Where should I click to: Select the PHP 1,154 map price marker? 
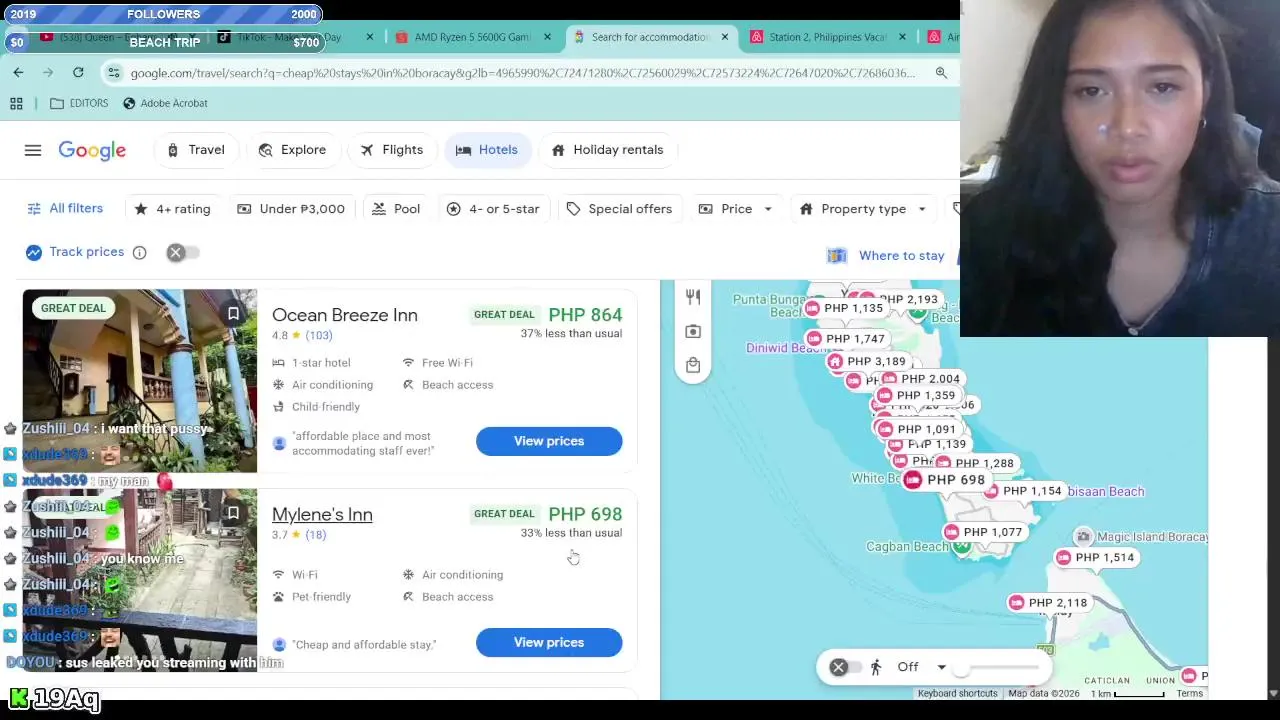point(1022,491)
